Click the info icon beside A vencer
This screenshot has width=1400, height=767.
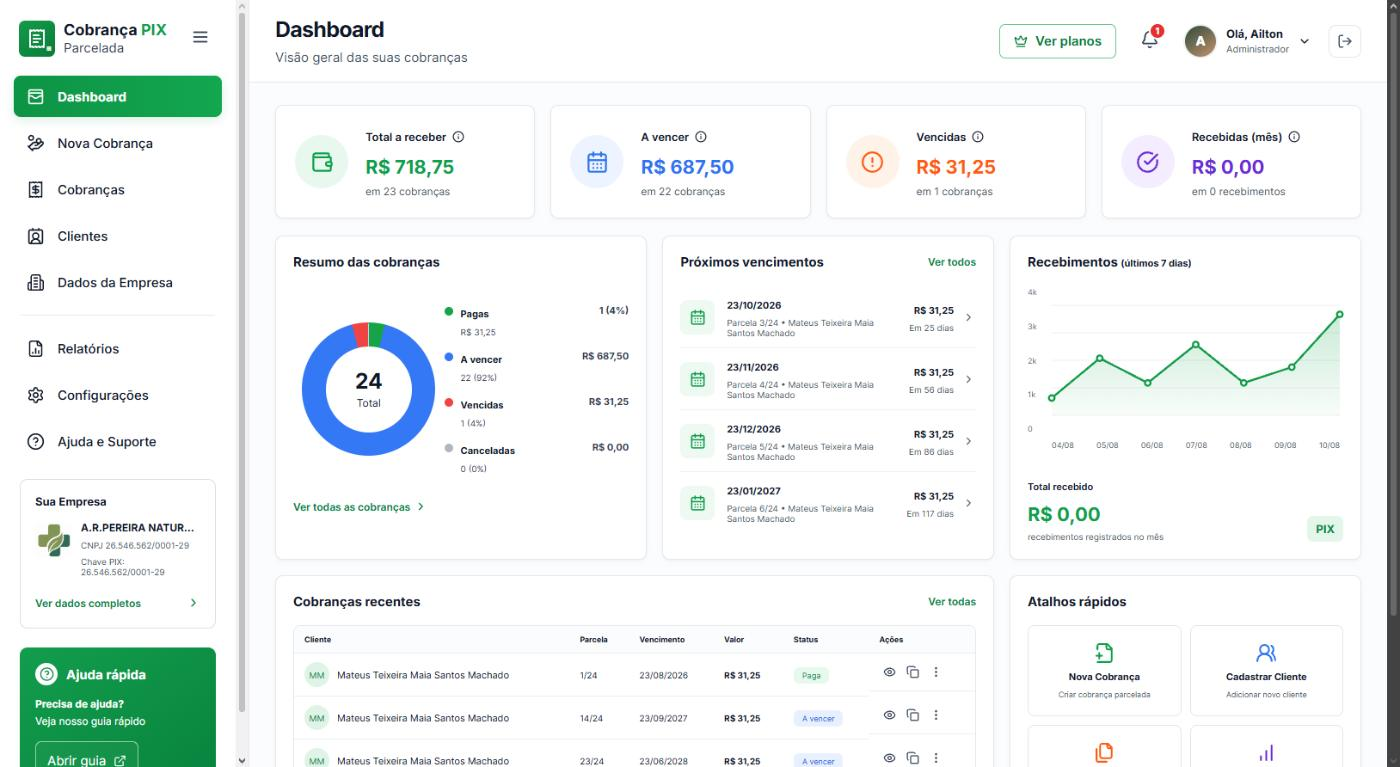pyautogui.click(x=701, y=137)
